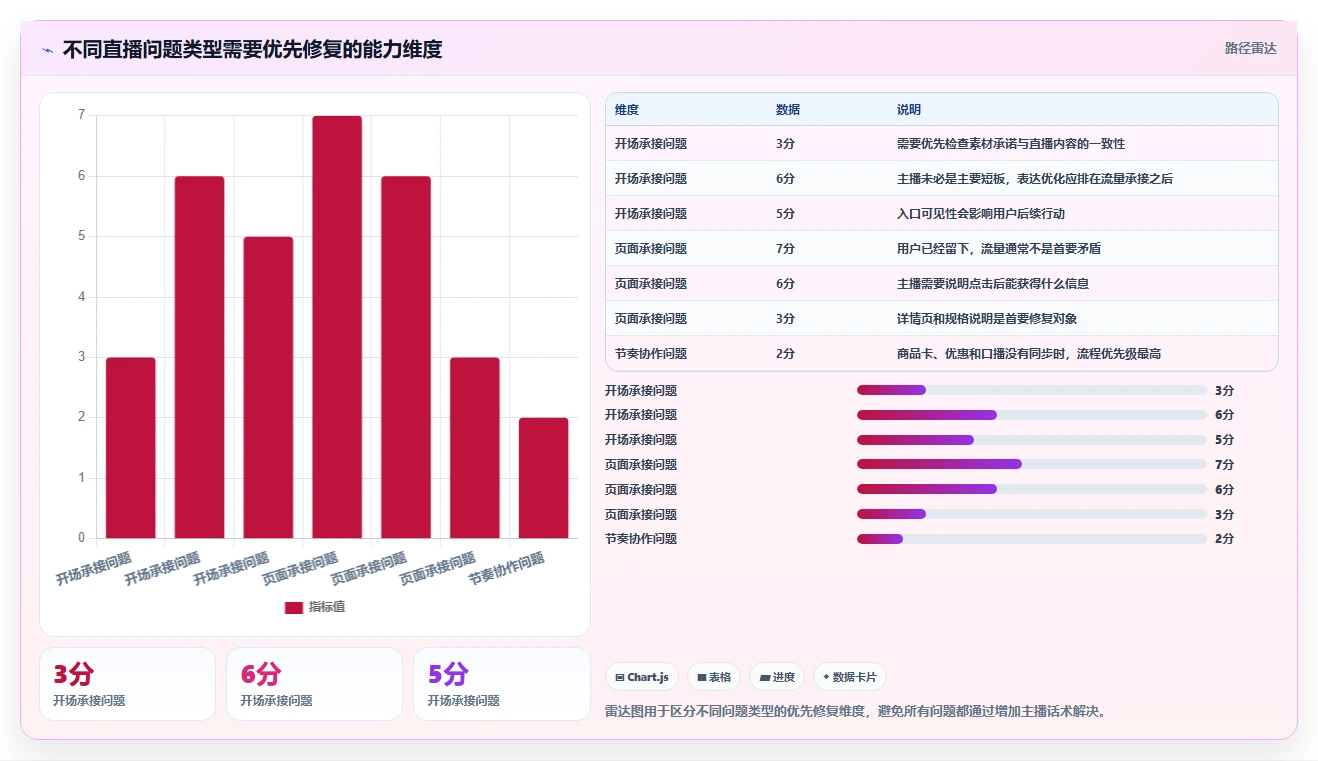Click the 节奏协作问题 chart bar at value 2
Screen dimensions: 1318x761
(543, 478)
